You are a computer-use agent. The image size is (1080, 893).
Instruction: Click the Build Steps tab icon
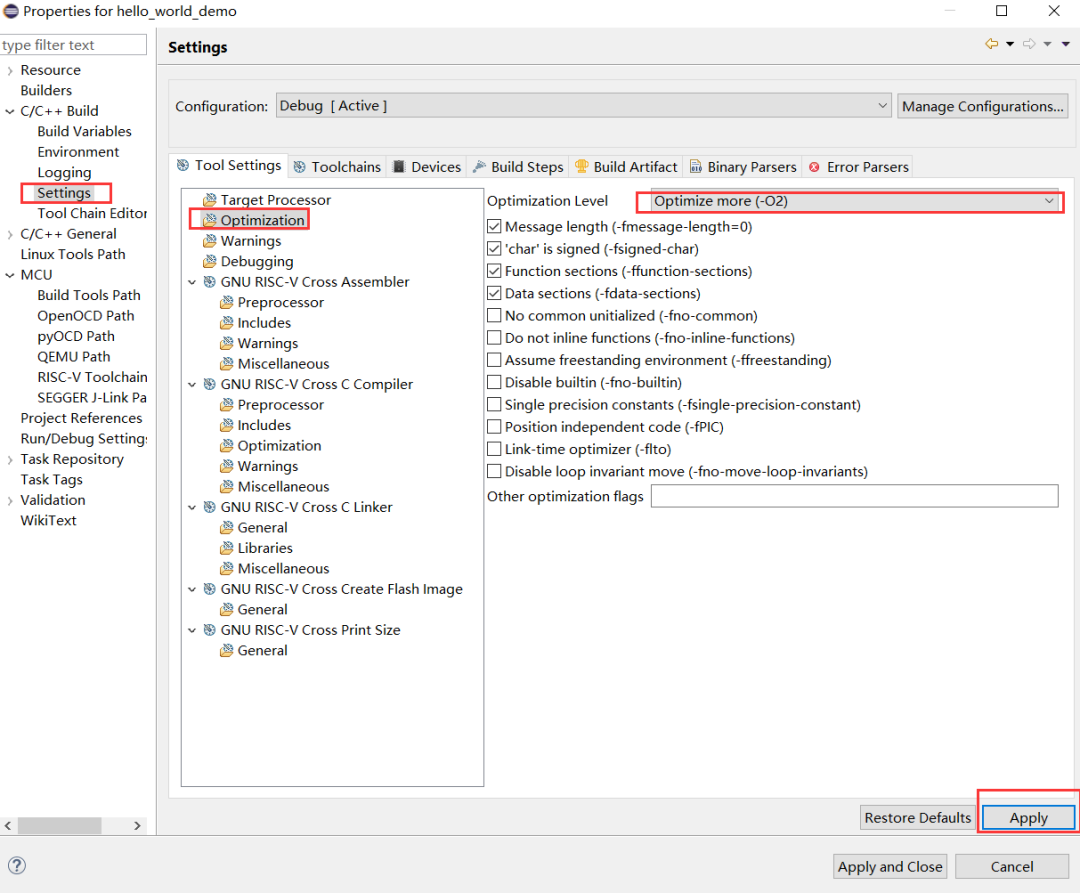[479, 167]
